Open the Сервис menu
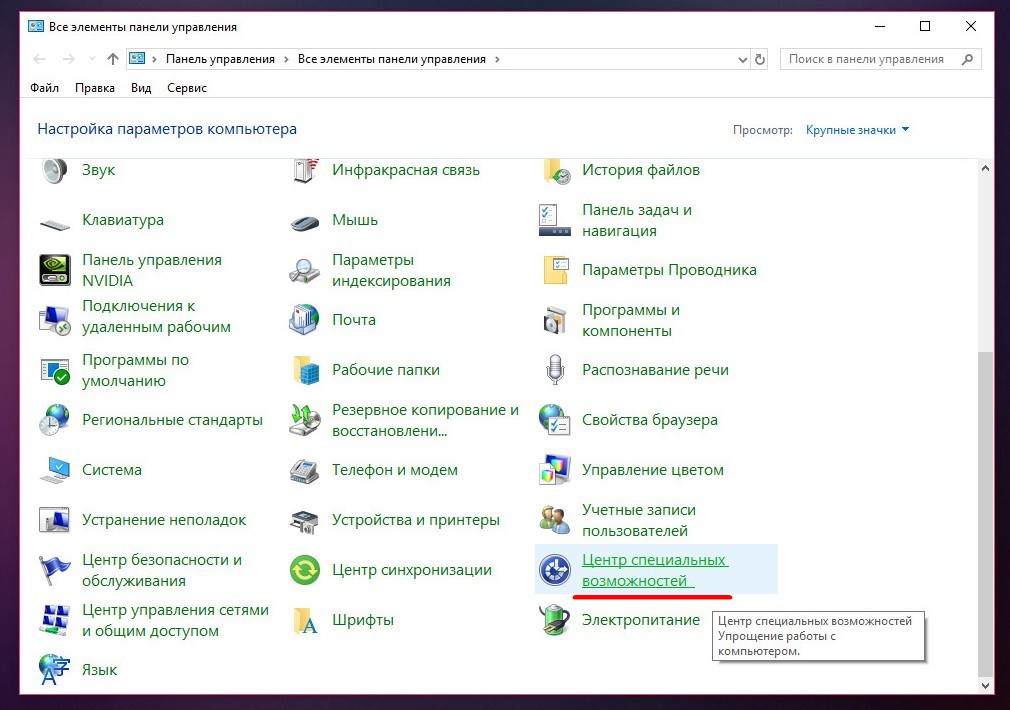Image resolution: width=1010 pixels, height=710 pixels. (187, 88)
